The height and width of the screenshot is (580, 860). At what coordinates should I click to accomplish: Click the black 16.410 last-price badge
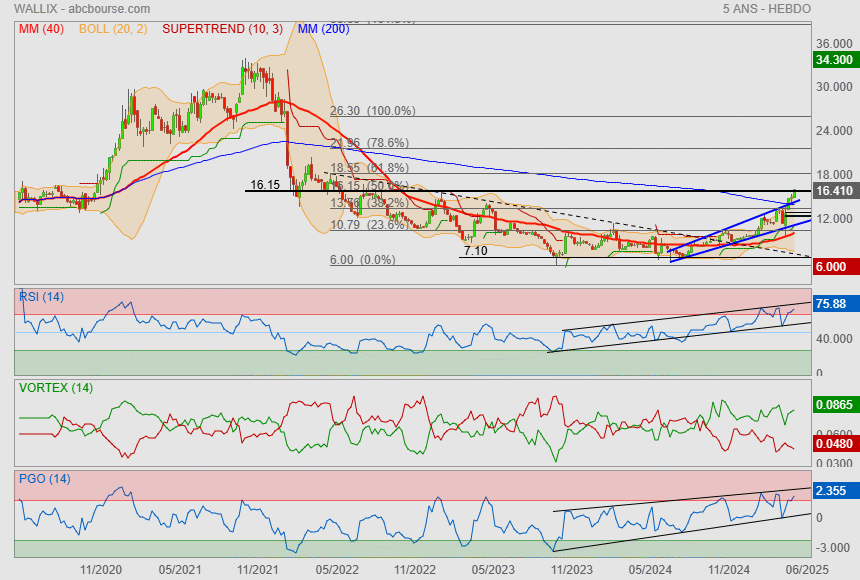(x=834, y=191)
